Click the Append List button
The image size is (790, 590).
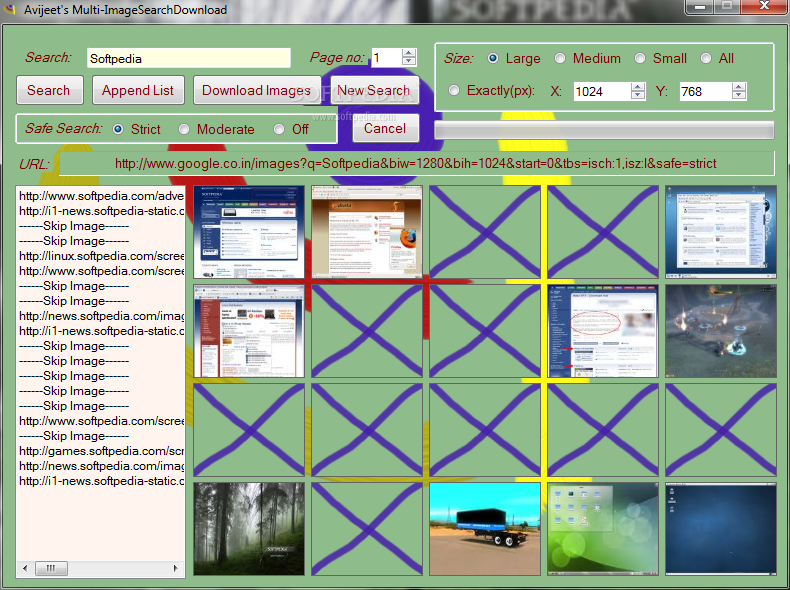[138, 90]
